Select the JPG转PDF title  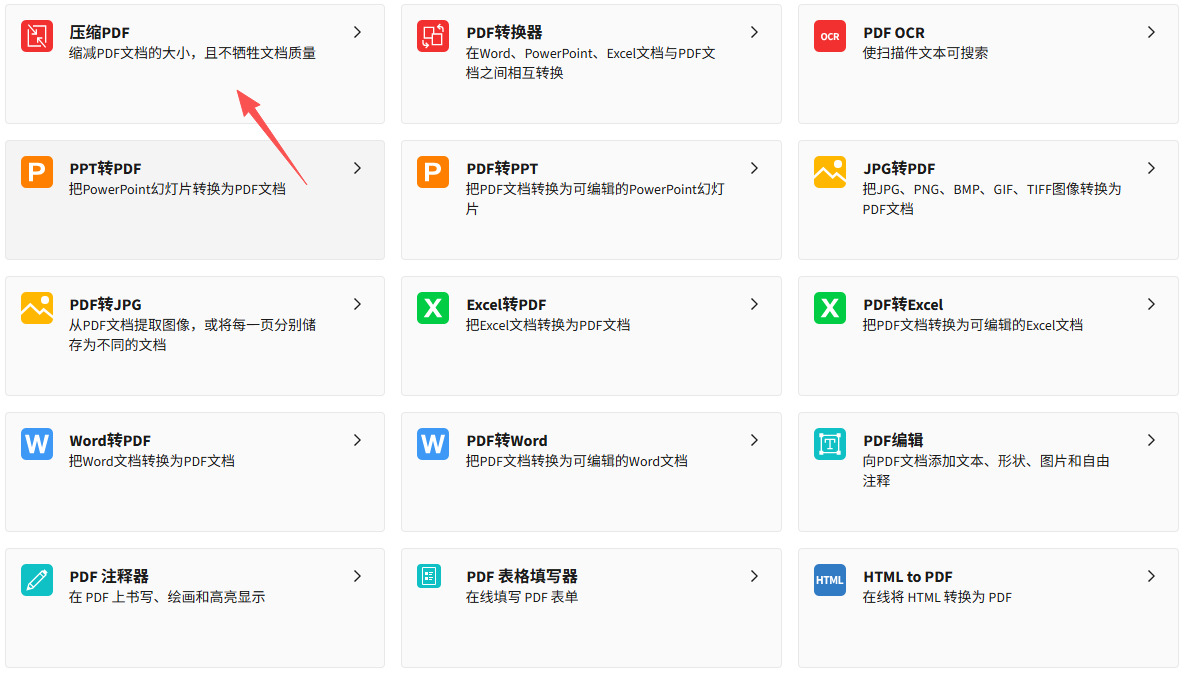coord(899,168)
